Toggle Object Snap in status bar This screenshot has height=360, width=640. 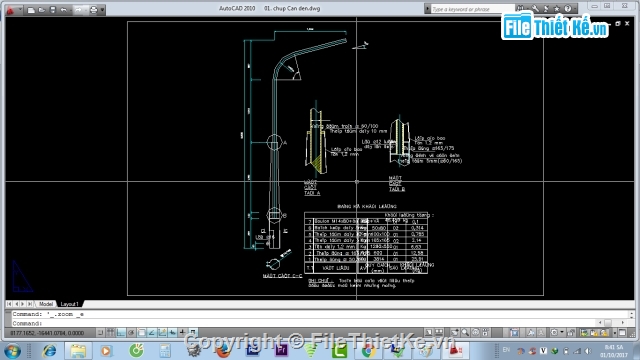point(141,333)
